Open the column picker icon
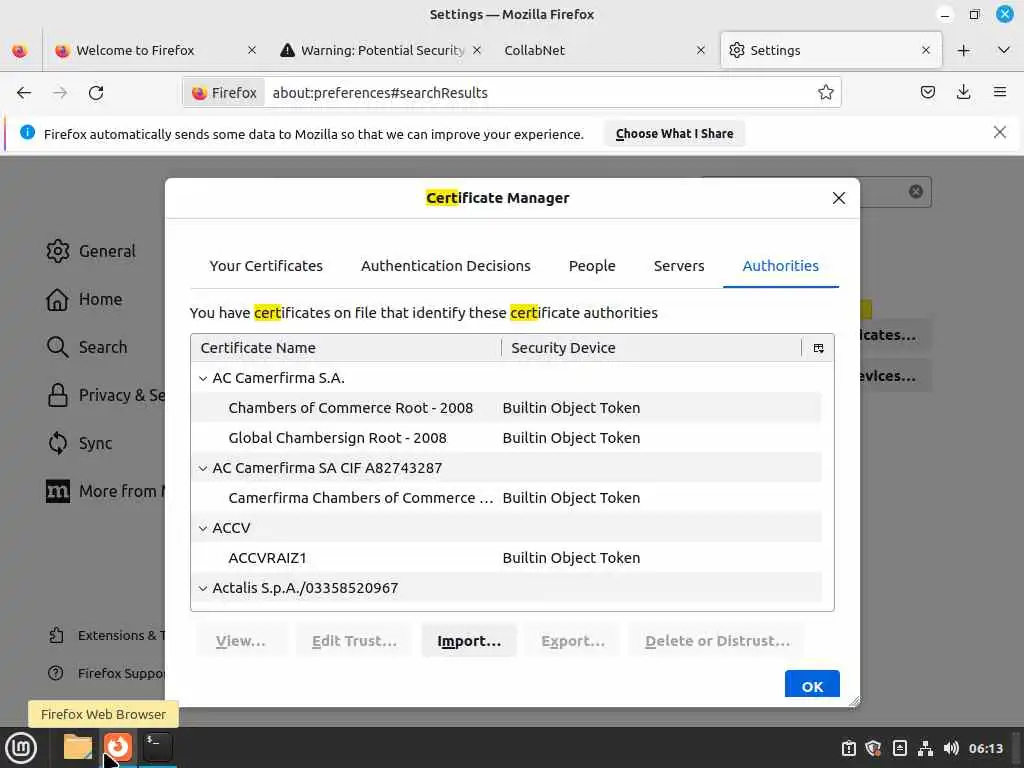Screen dimensions: 1024x768 [x=818, y=348]
